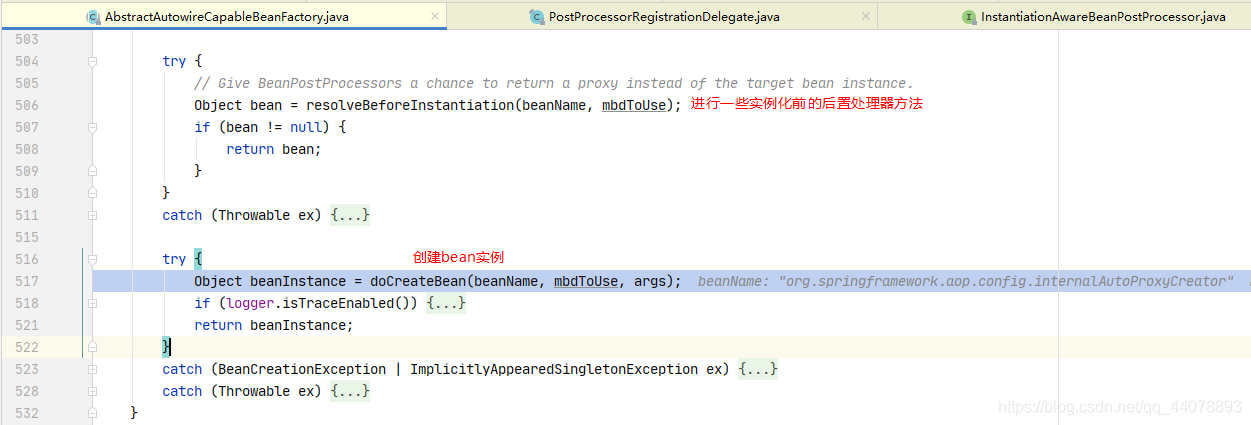This screenshot has width=1251, height=425.
Task: Close PostProcessorRegistrationDelegate.java tab
Action: point(865,17)
